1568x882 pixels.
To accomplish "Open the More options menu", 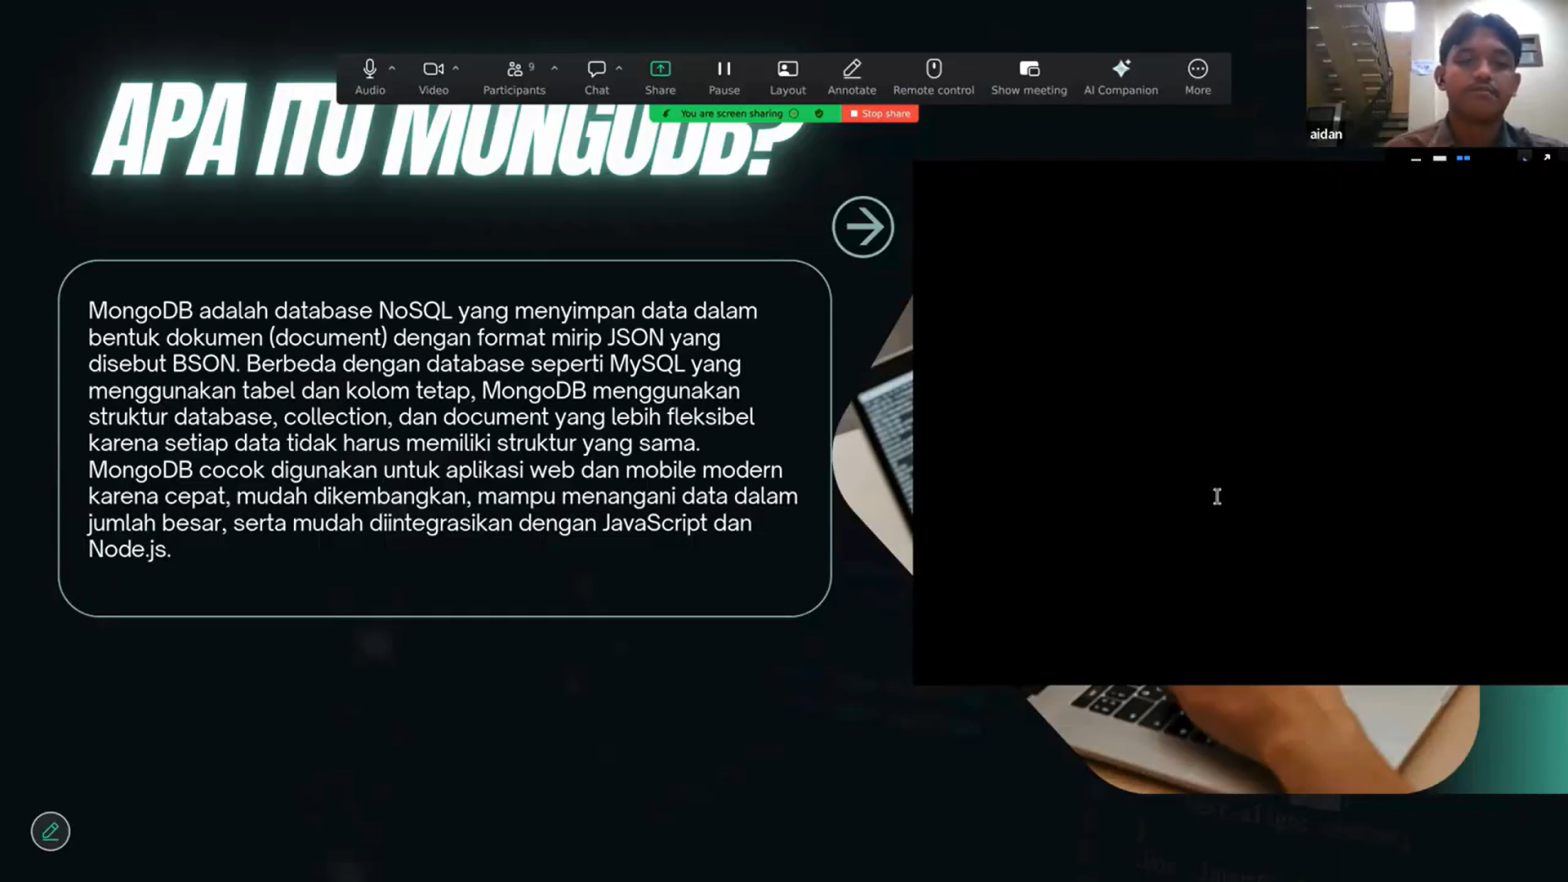I will [x=1198, y=70].
